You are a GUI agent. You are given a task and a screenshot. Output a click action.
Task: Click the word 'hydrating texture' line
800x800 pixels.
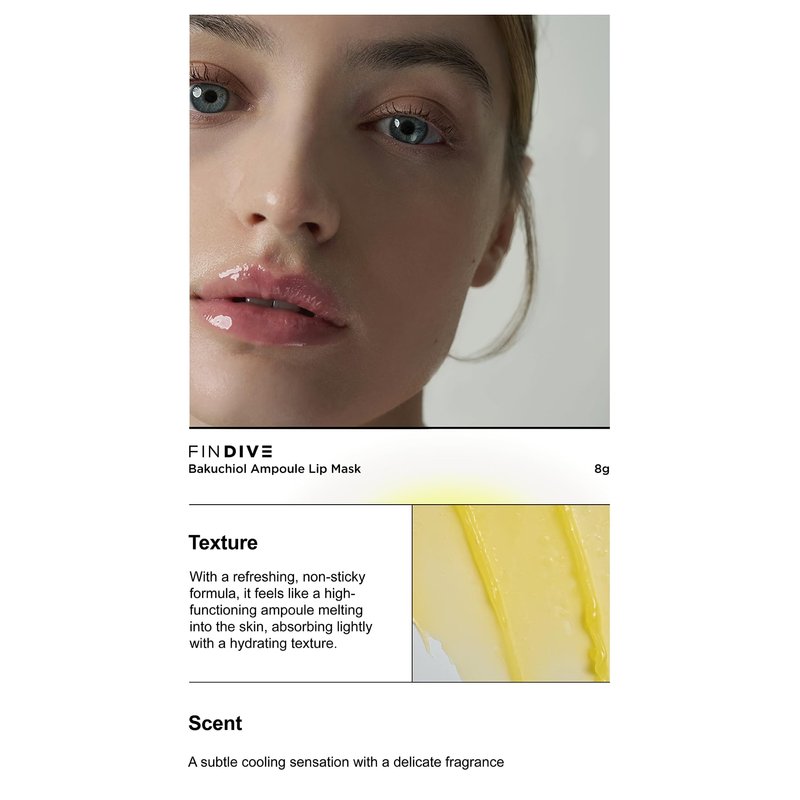coord(263,643)
